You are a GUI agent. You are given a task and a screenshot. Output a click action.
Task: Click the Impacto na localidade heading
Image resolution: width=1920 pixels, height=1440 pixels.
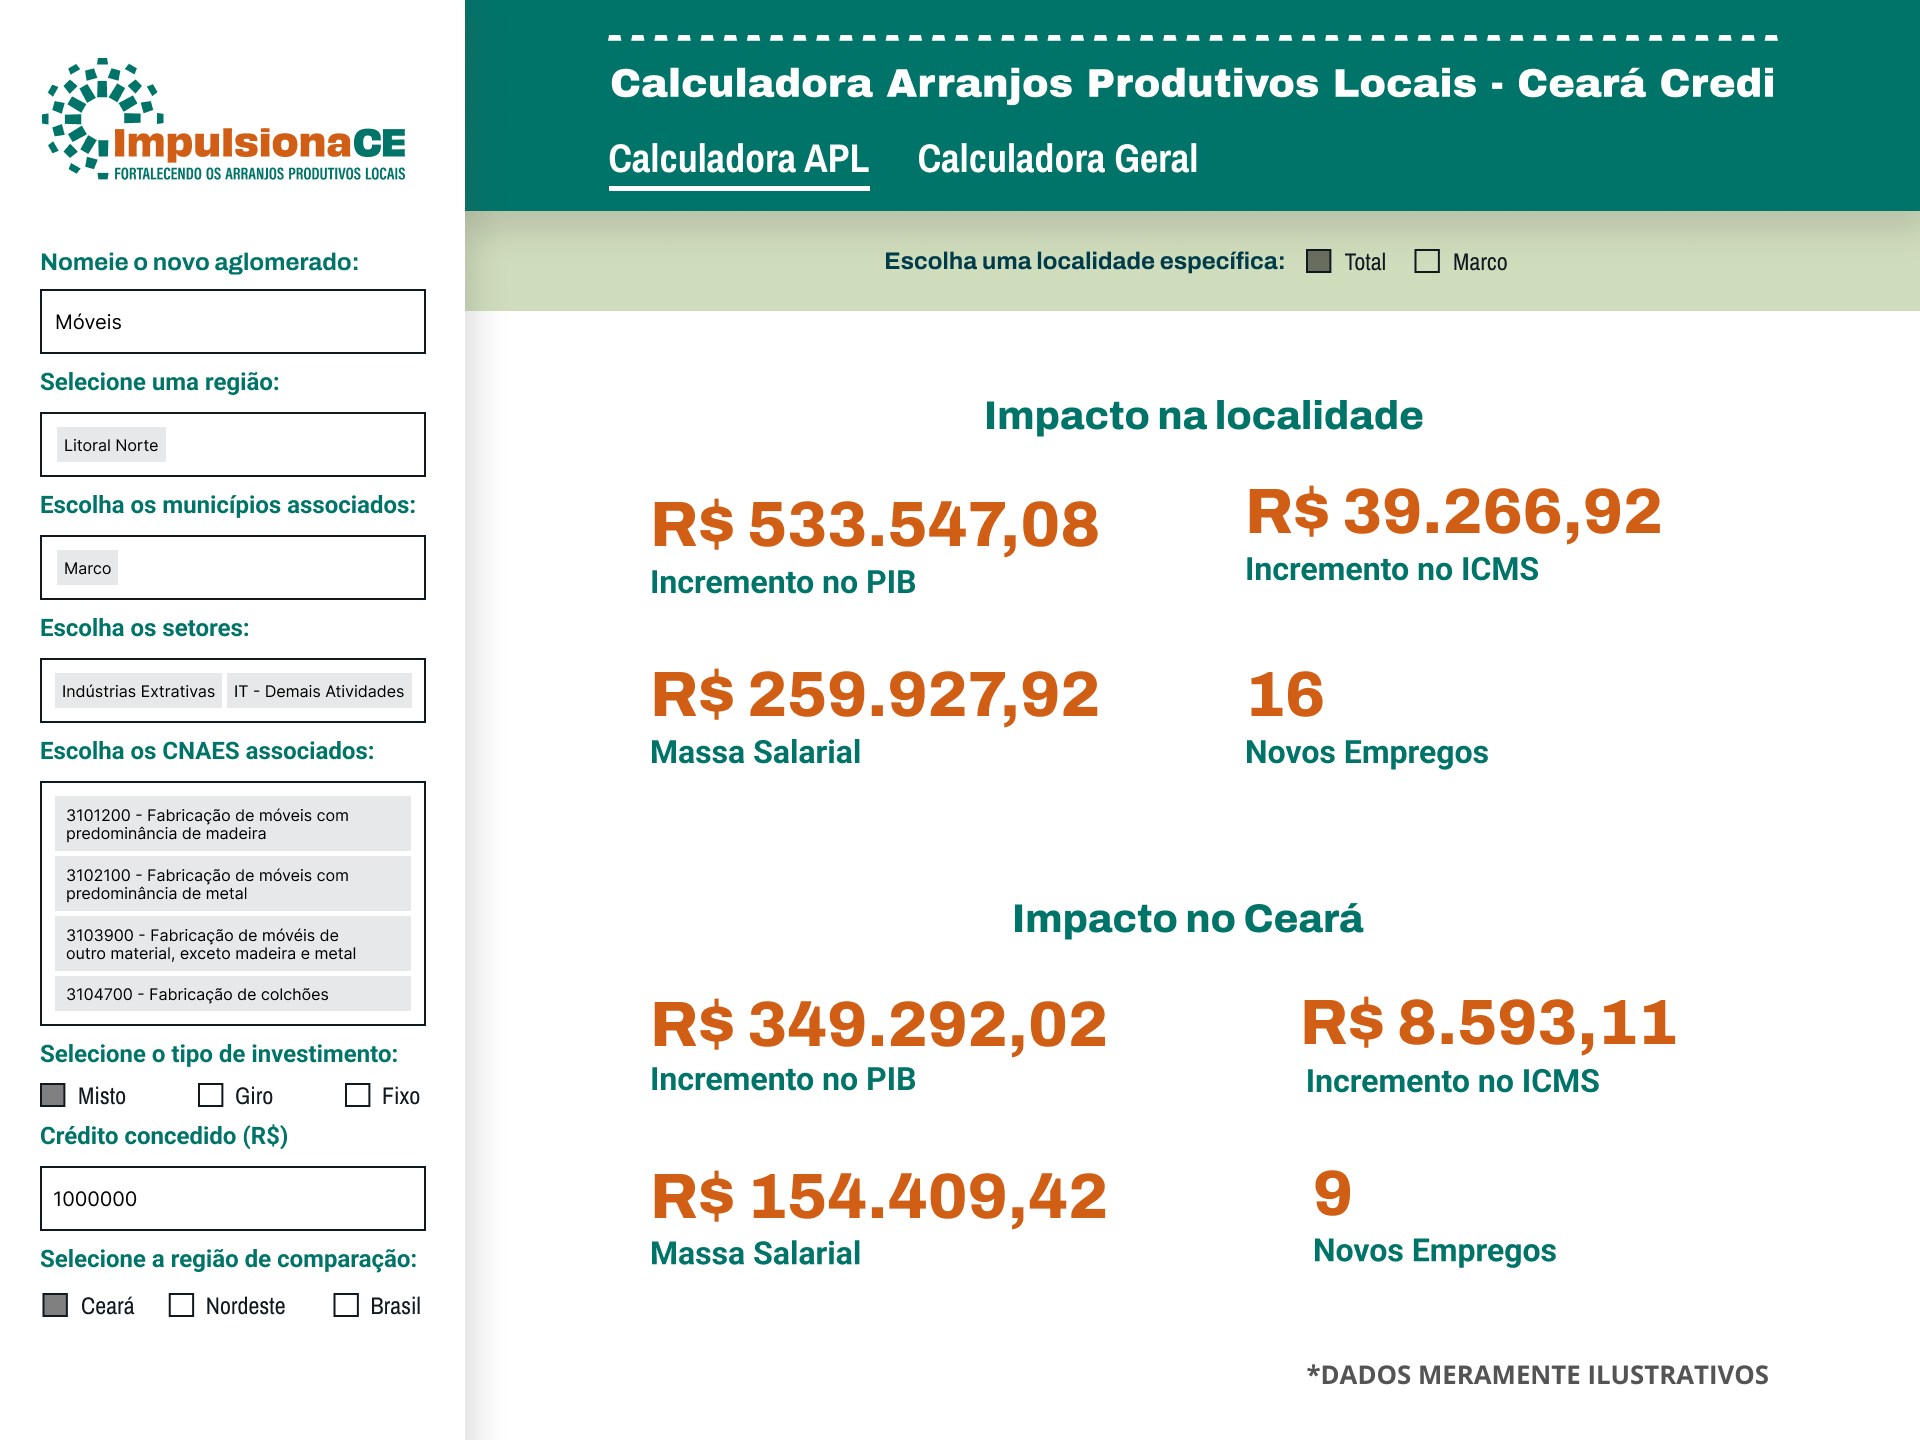1203,416
